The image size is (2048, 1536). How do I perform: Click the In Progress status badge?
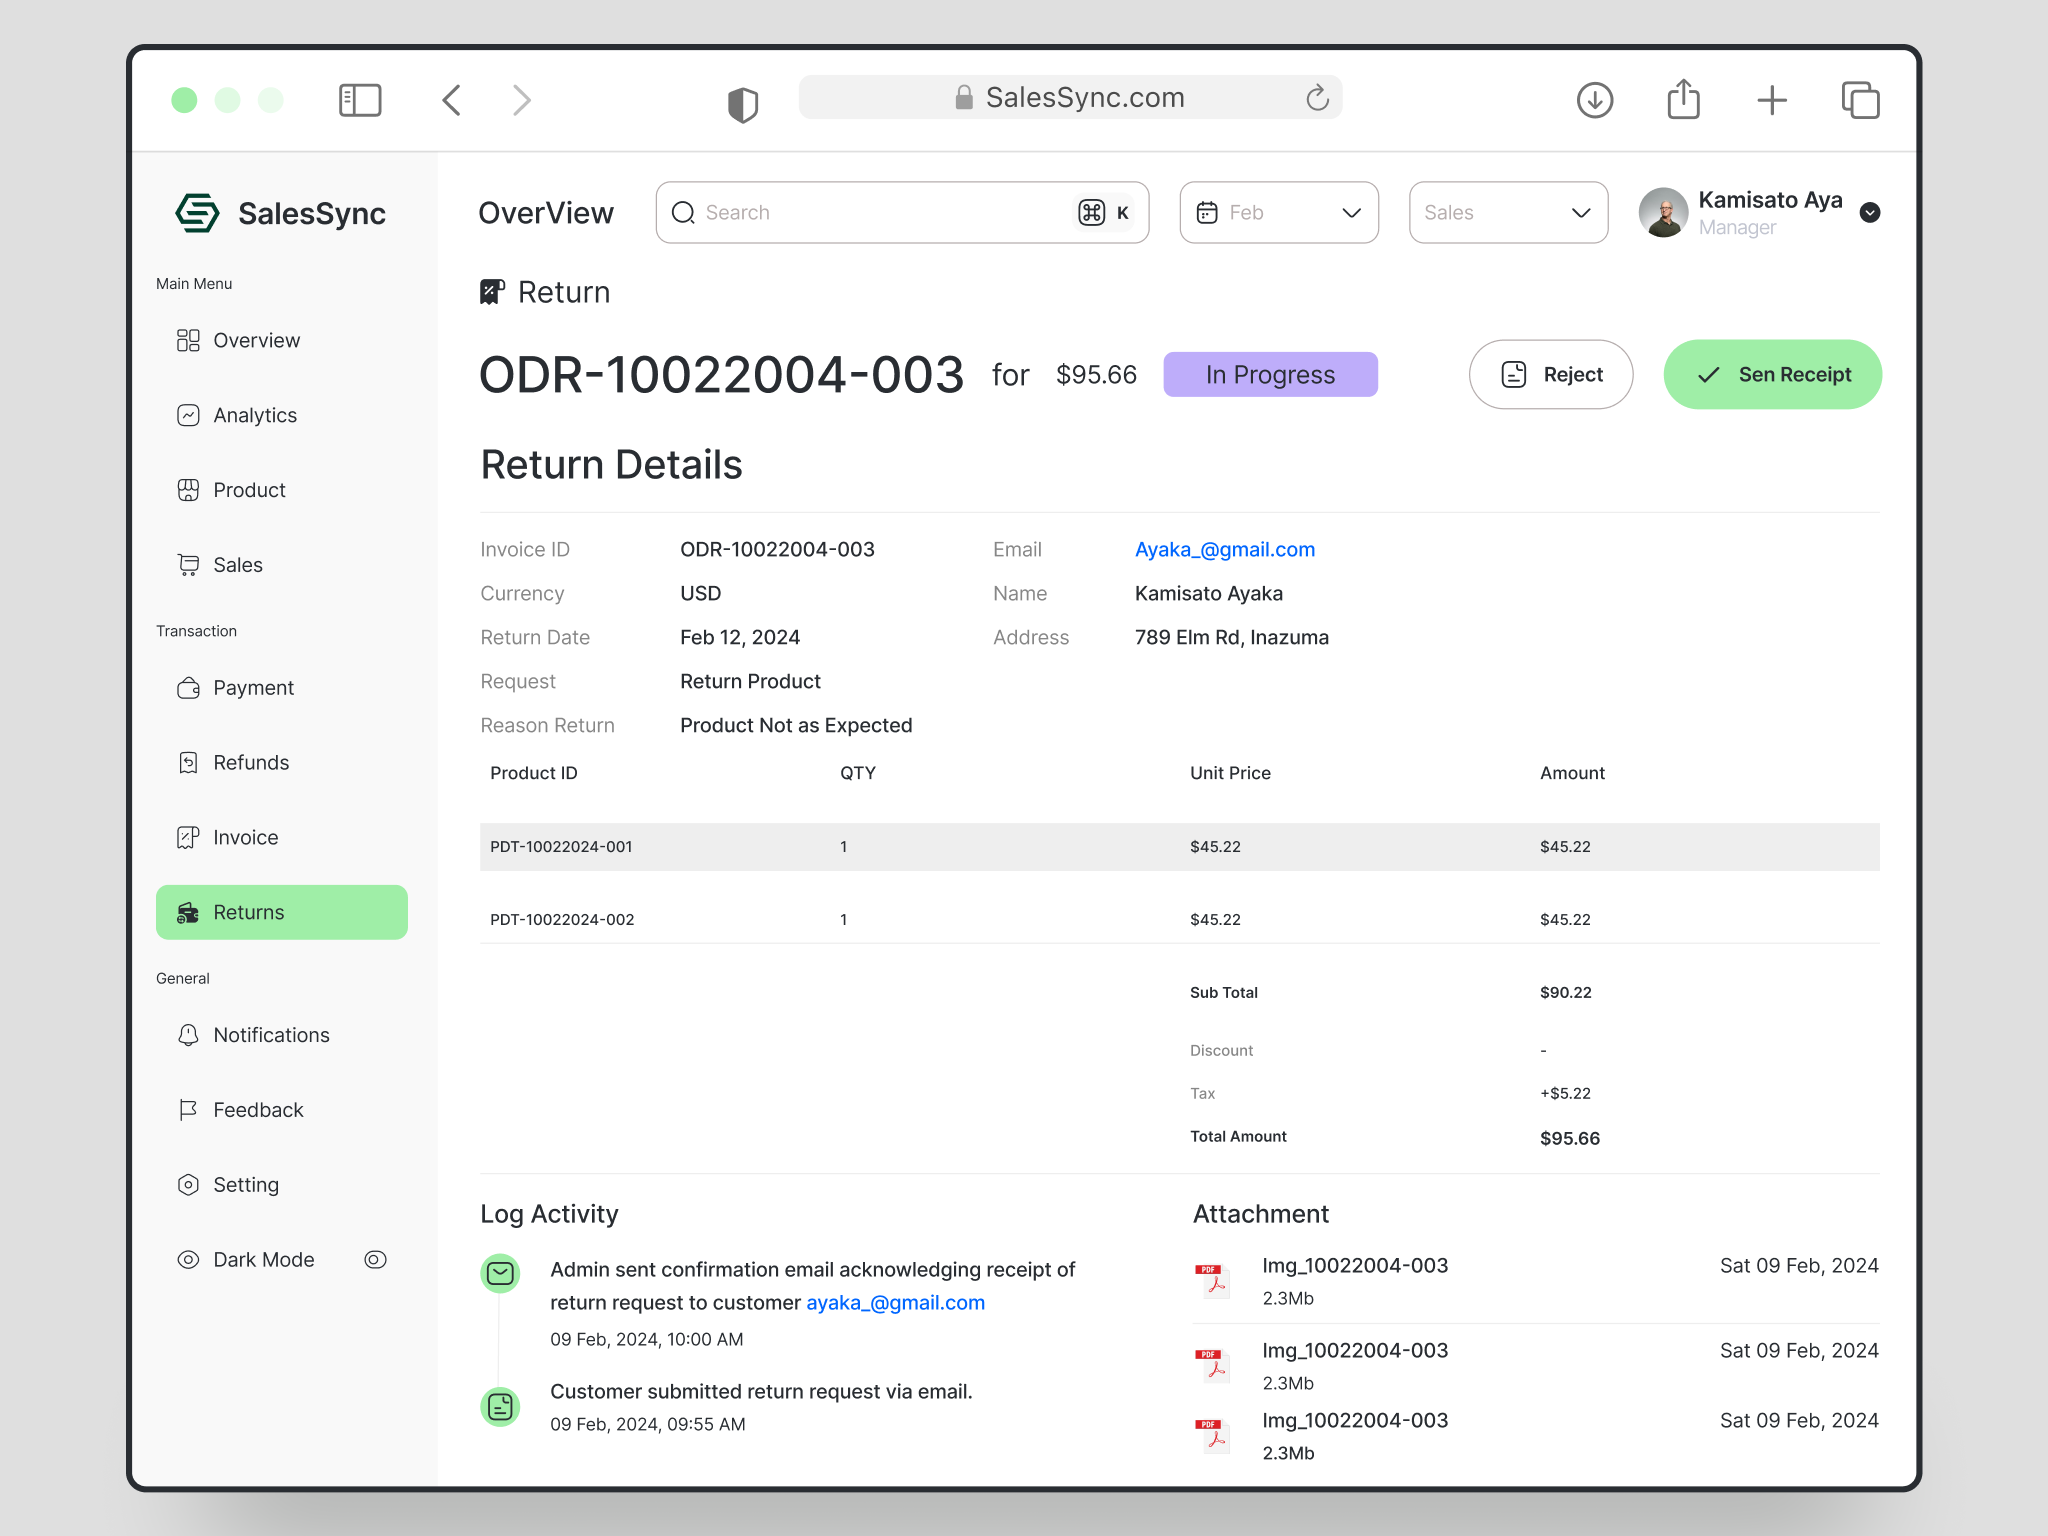pyautogui.click(x=1270, y=374)
